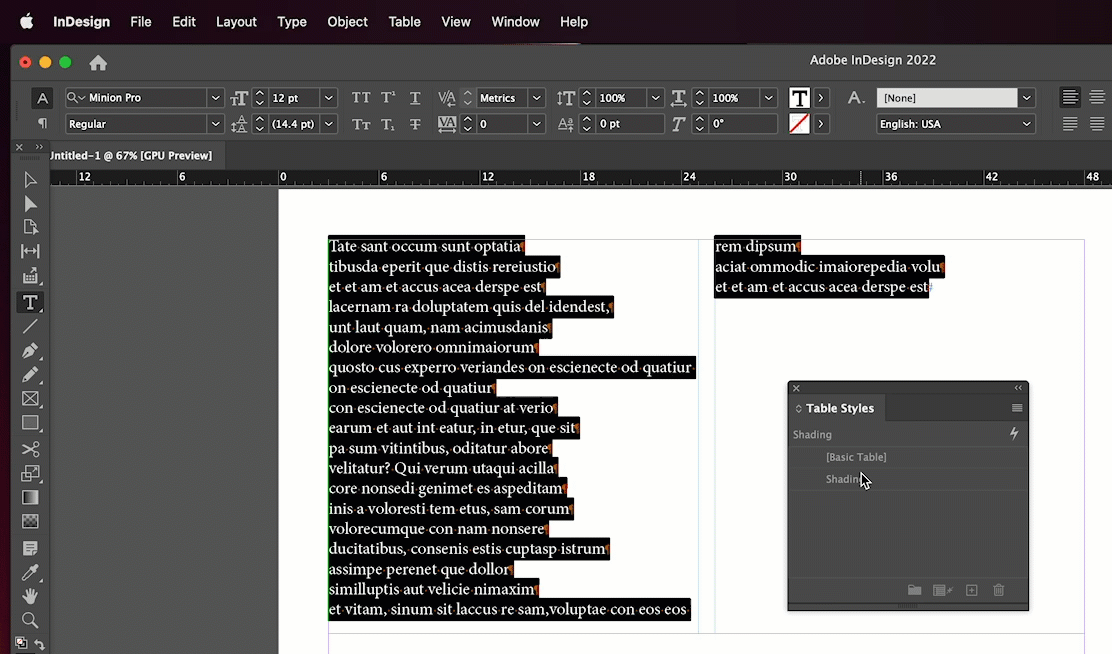Select the Line tool
Image resolution: width=1112 pixels, height=654 pixels.
(x=30, y=327)
